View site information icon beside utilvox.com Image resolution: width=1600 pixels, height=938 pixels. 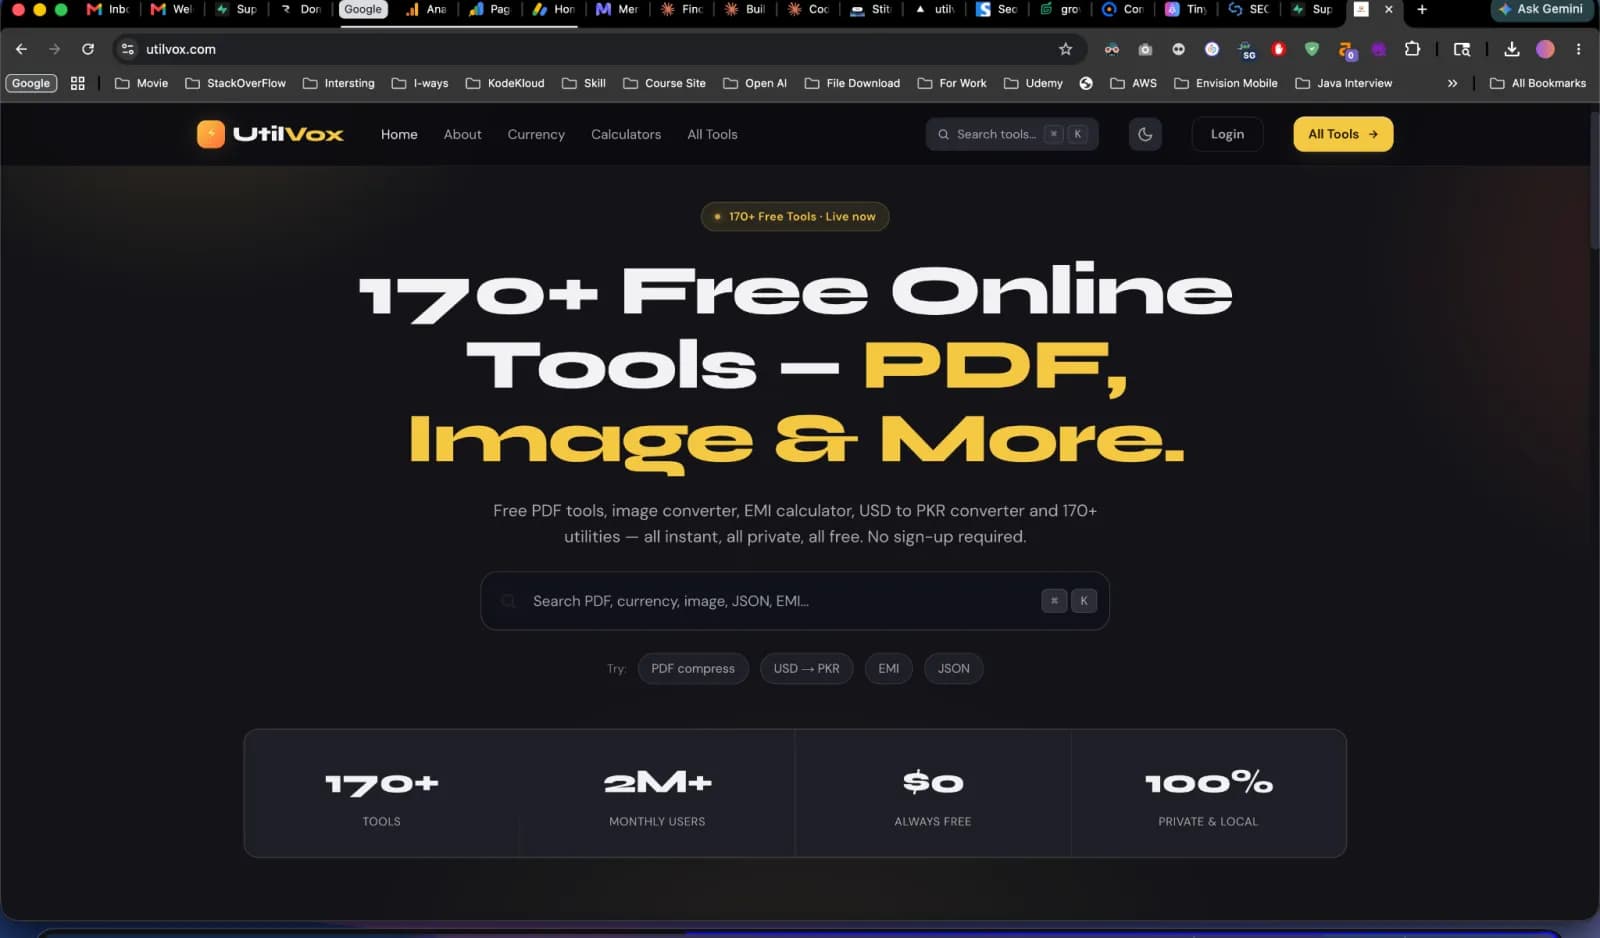[127, 49]
